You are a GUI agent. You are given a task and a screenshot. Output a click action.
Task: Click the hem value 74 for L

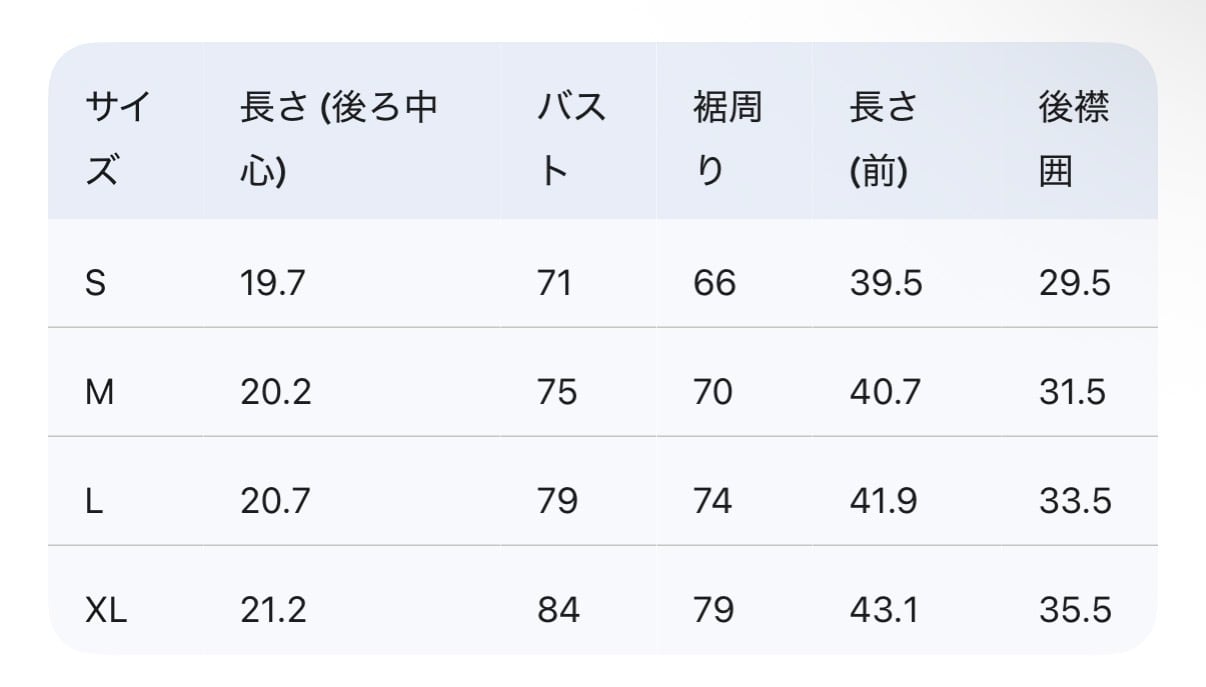712,500
